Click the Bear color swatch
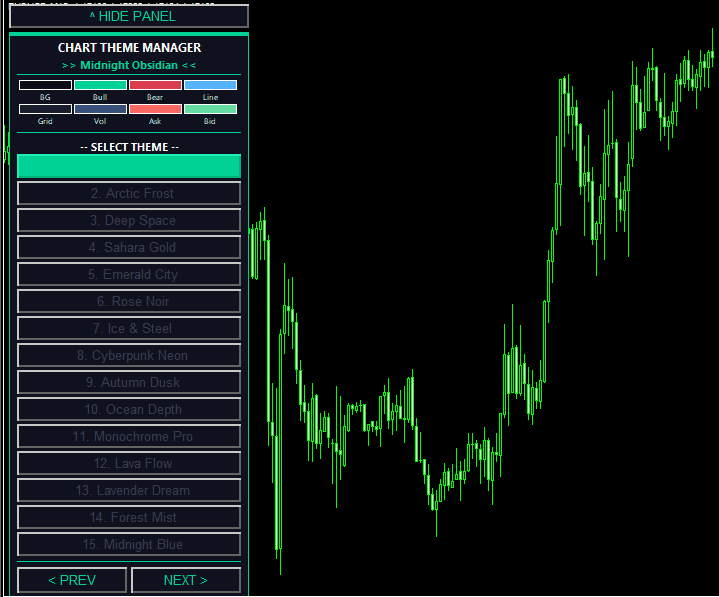The image size is (719, 597). pyautogui.click(x=155, y=85)
